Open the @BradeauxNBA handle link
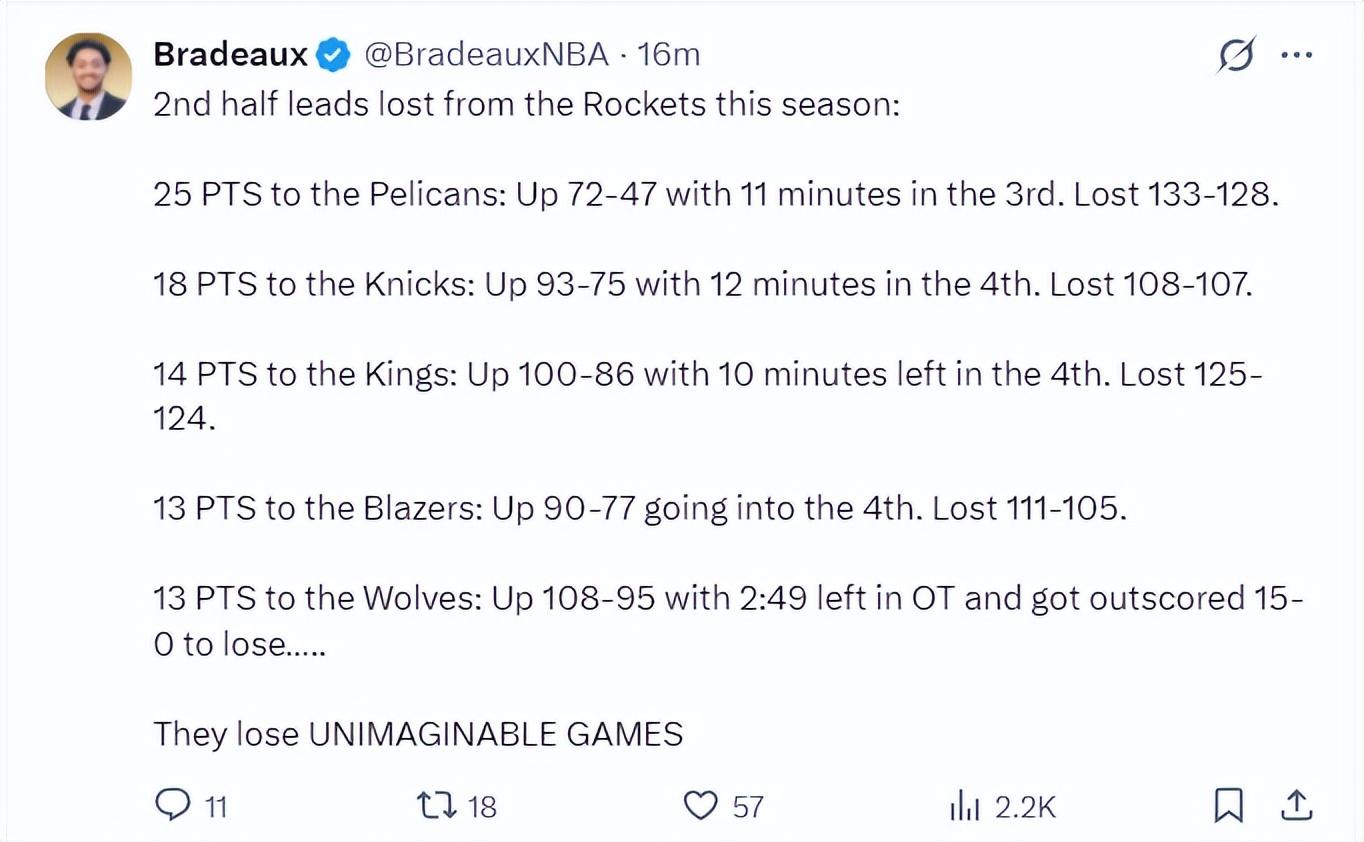This screenshot has width=1364, height=842. pyautogui.click(x=486, y=55)
